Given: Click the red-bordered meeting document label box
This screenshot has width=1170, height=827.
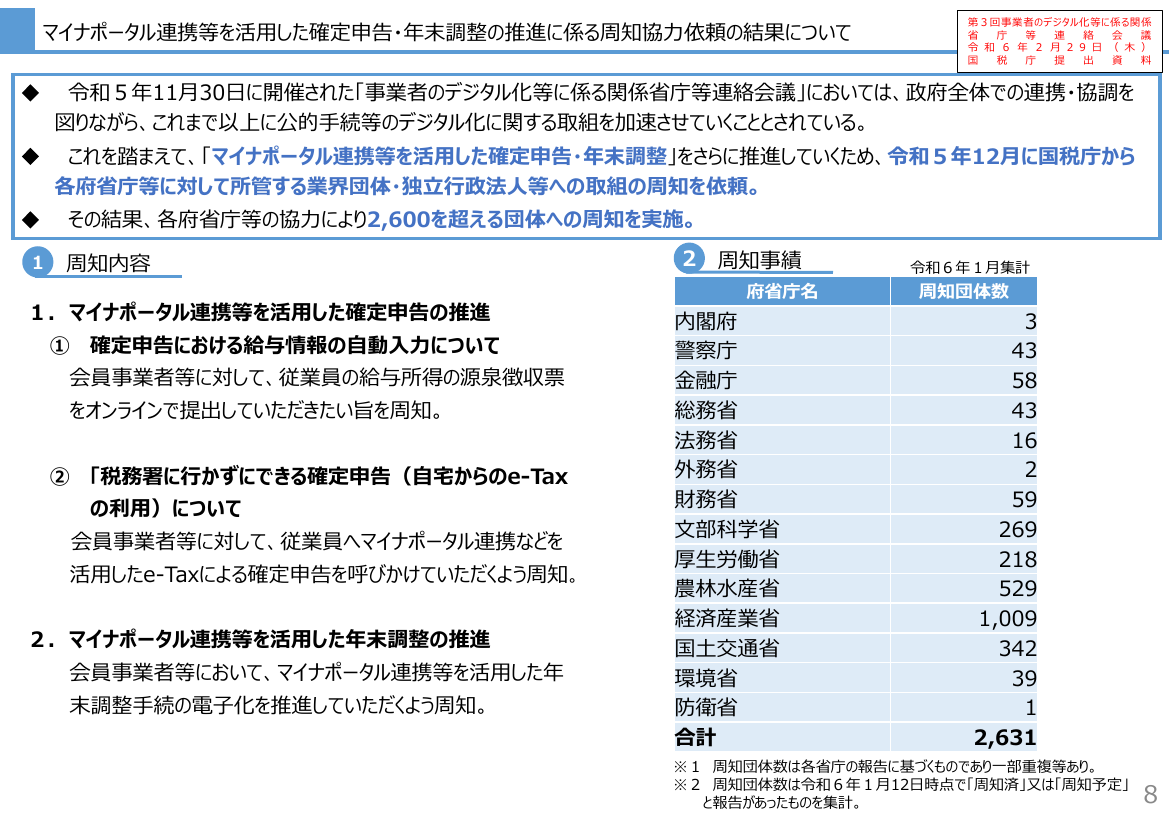Looking at the screenshot, I should click(1059, 41).
